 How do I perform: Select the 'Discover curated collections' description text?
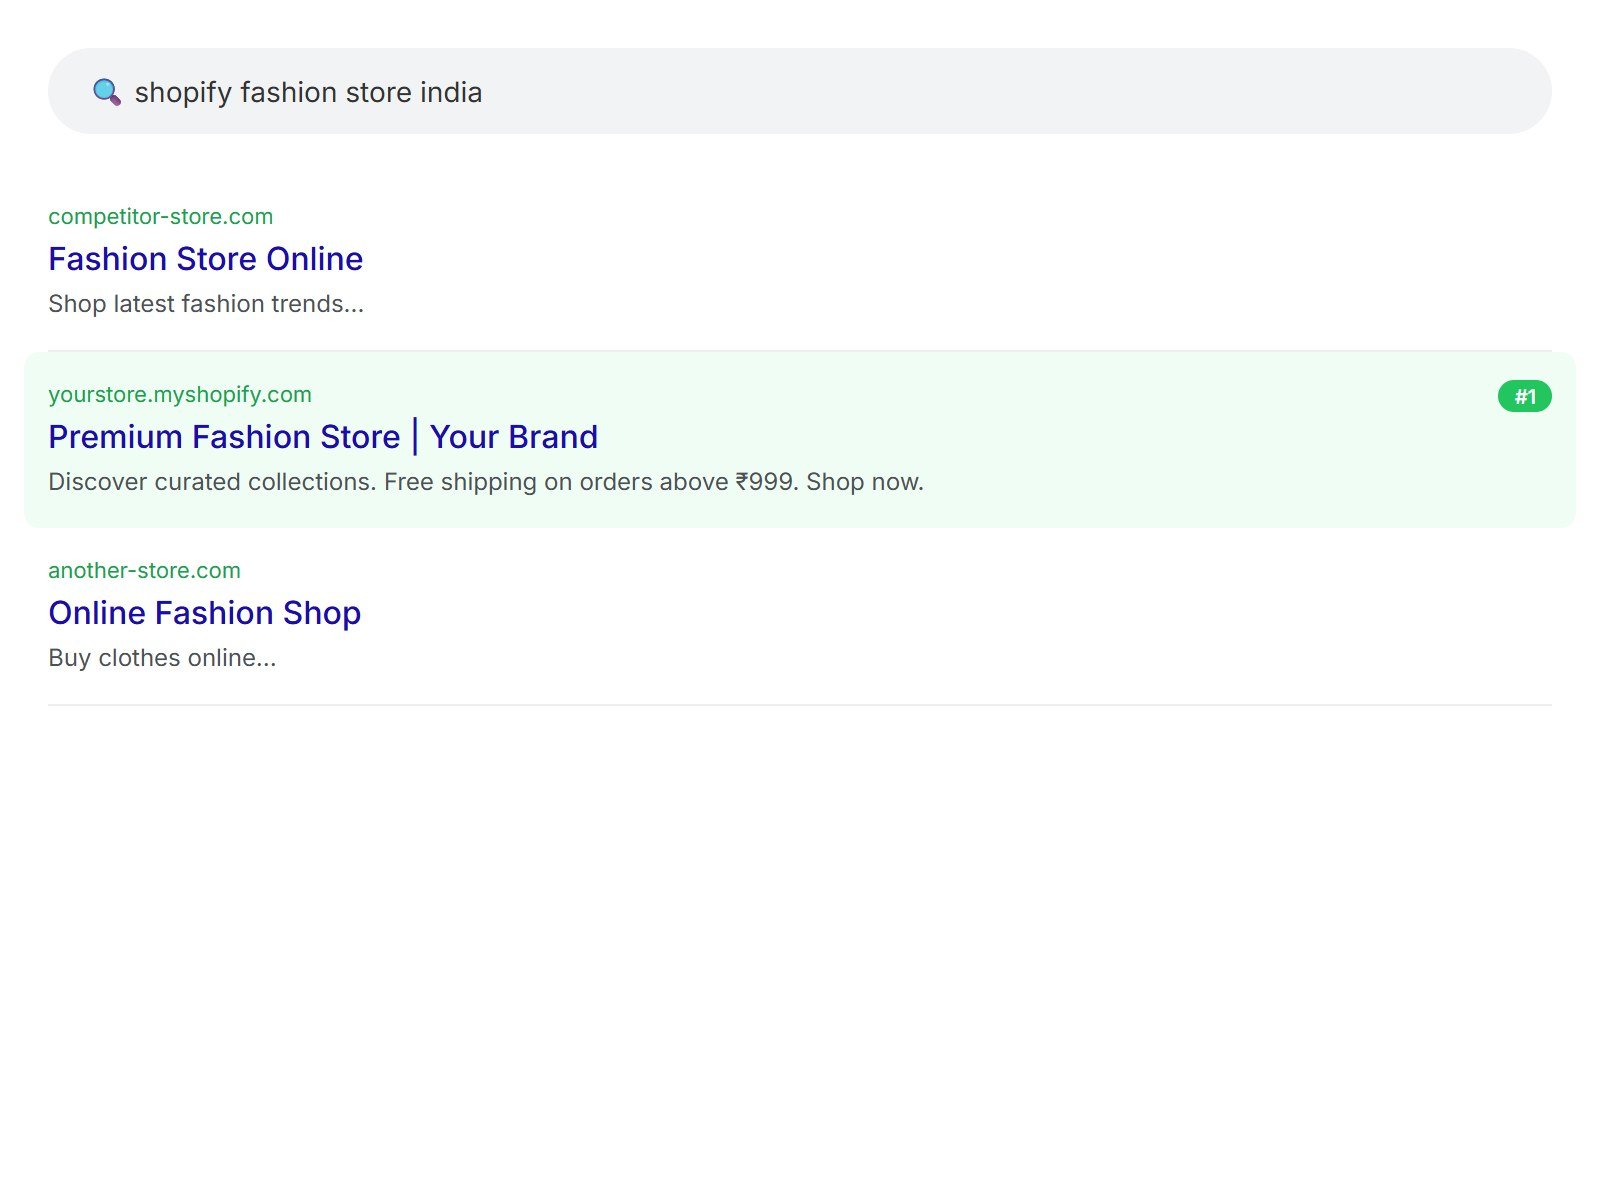coord(486,482)
